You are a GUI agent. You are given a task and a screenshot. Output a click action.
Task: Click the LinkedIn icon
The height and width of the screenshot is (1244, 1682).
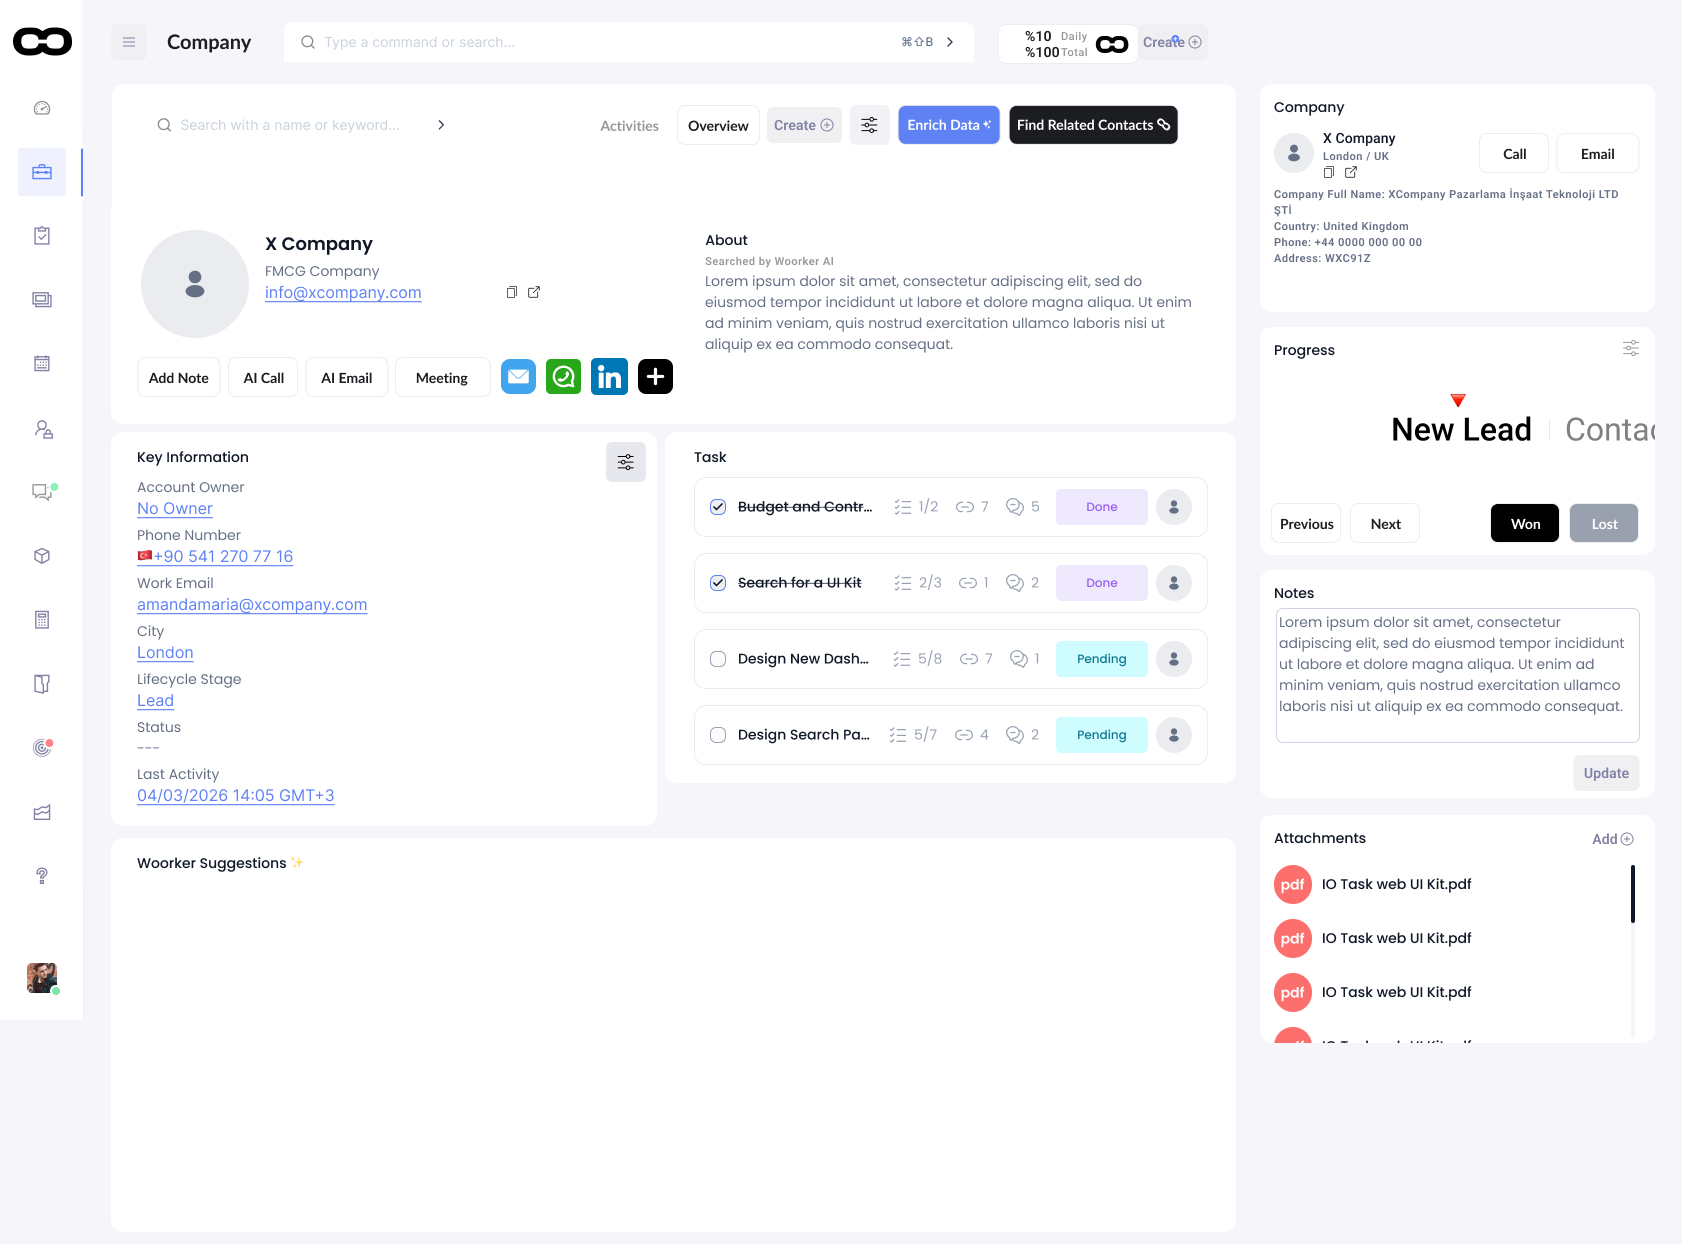[609, 377]
